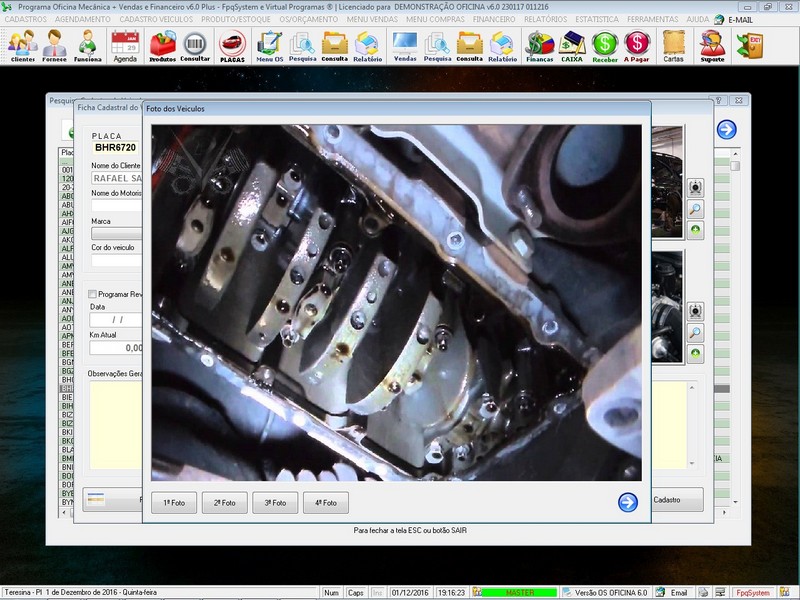Select the 3ª Foto button
This screenshot has height=600, width=800.
(x=275, y=503)
